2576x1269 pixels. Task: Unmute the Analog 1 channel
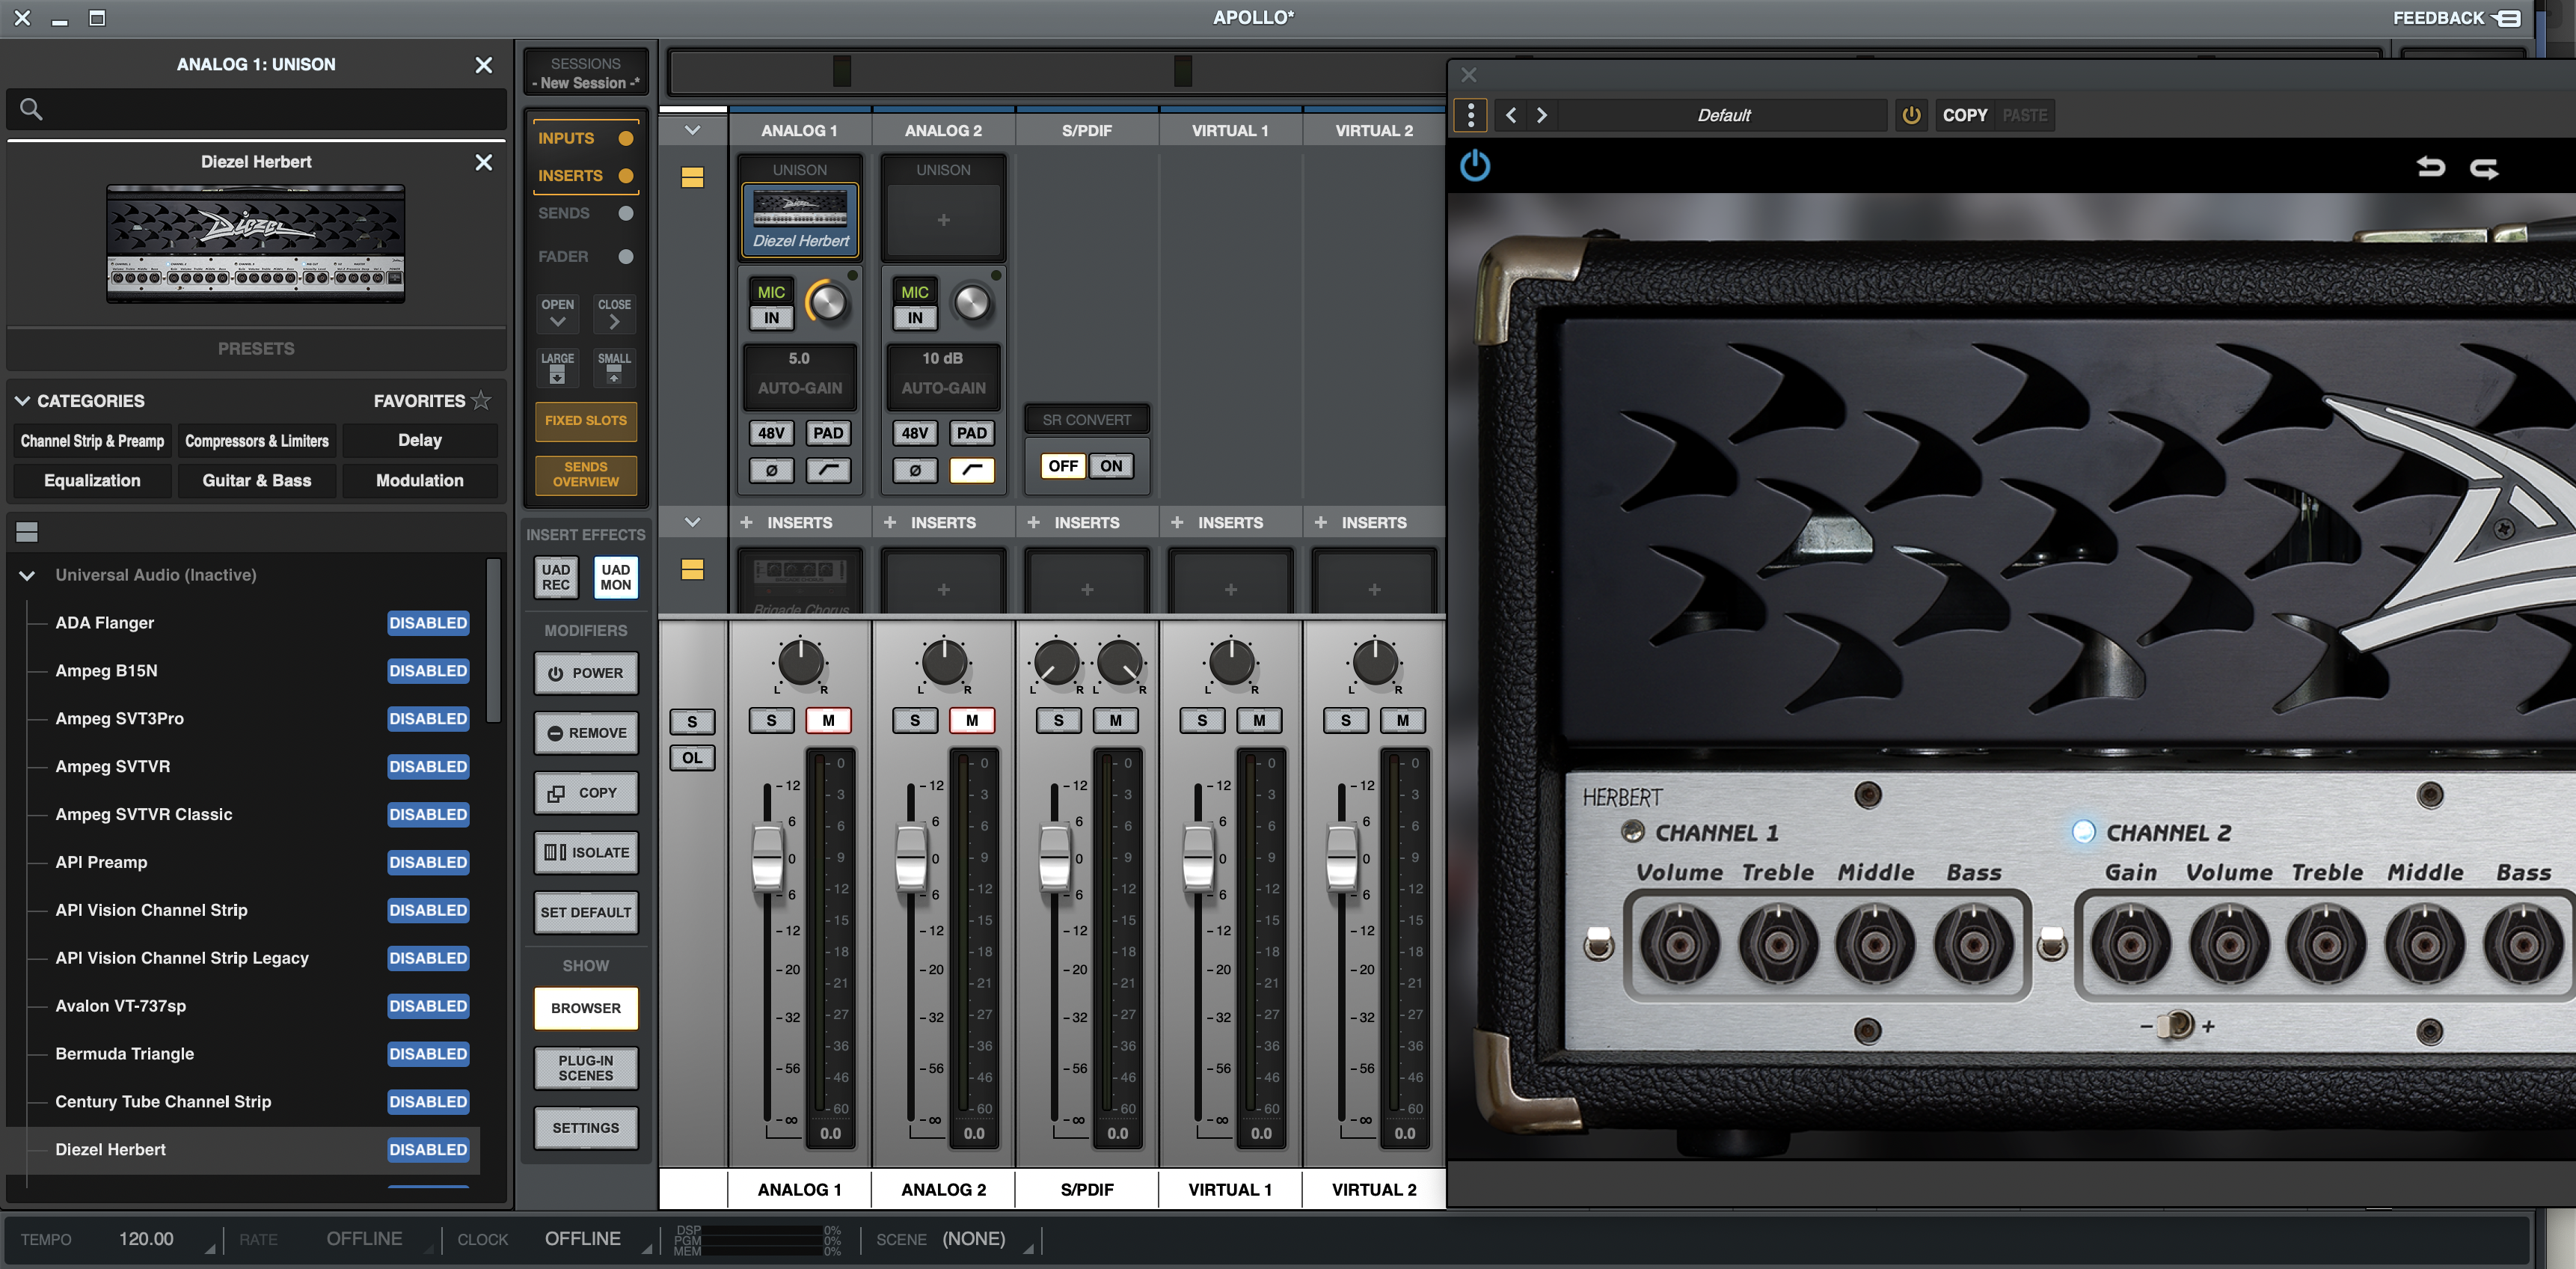pyautogui.click(x=828, y=720)
